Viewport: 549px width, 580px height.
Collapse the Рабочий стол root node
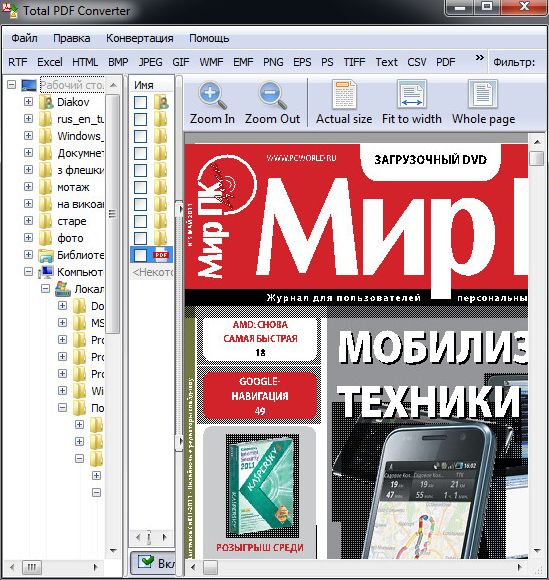click(11, 85)
